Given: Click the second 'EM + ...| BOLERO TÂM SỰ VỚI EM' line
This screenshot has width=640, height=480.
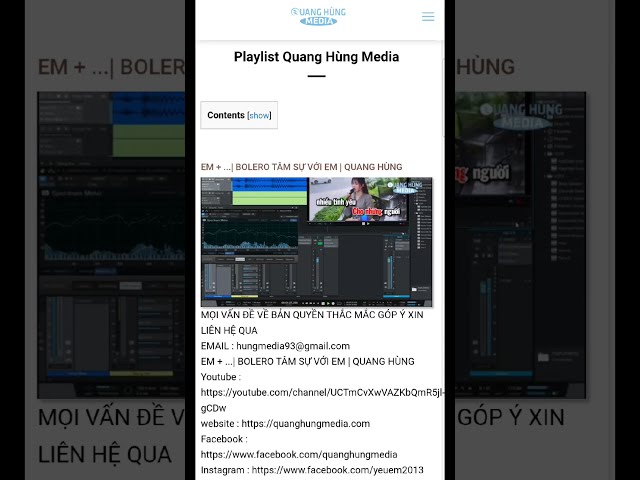Looking at the screenshot, I should click(307, 362).
